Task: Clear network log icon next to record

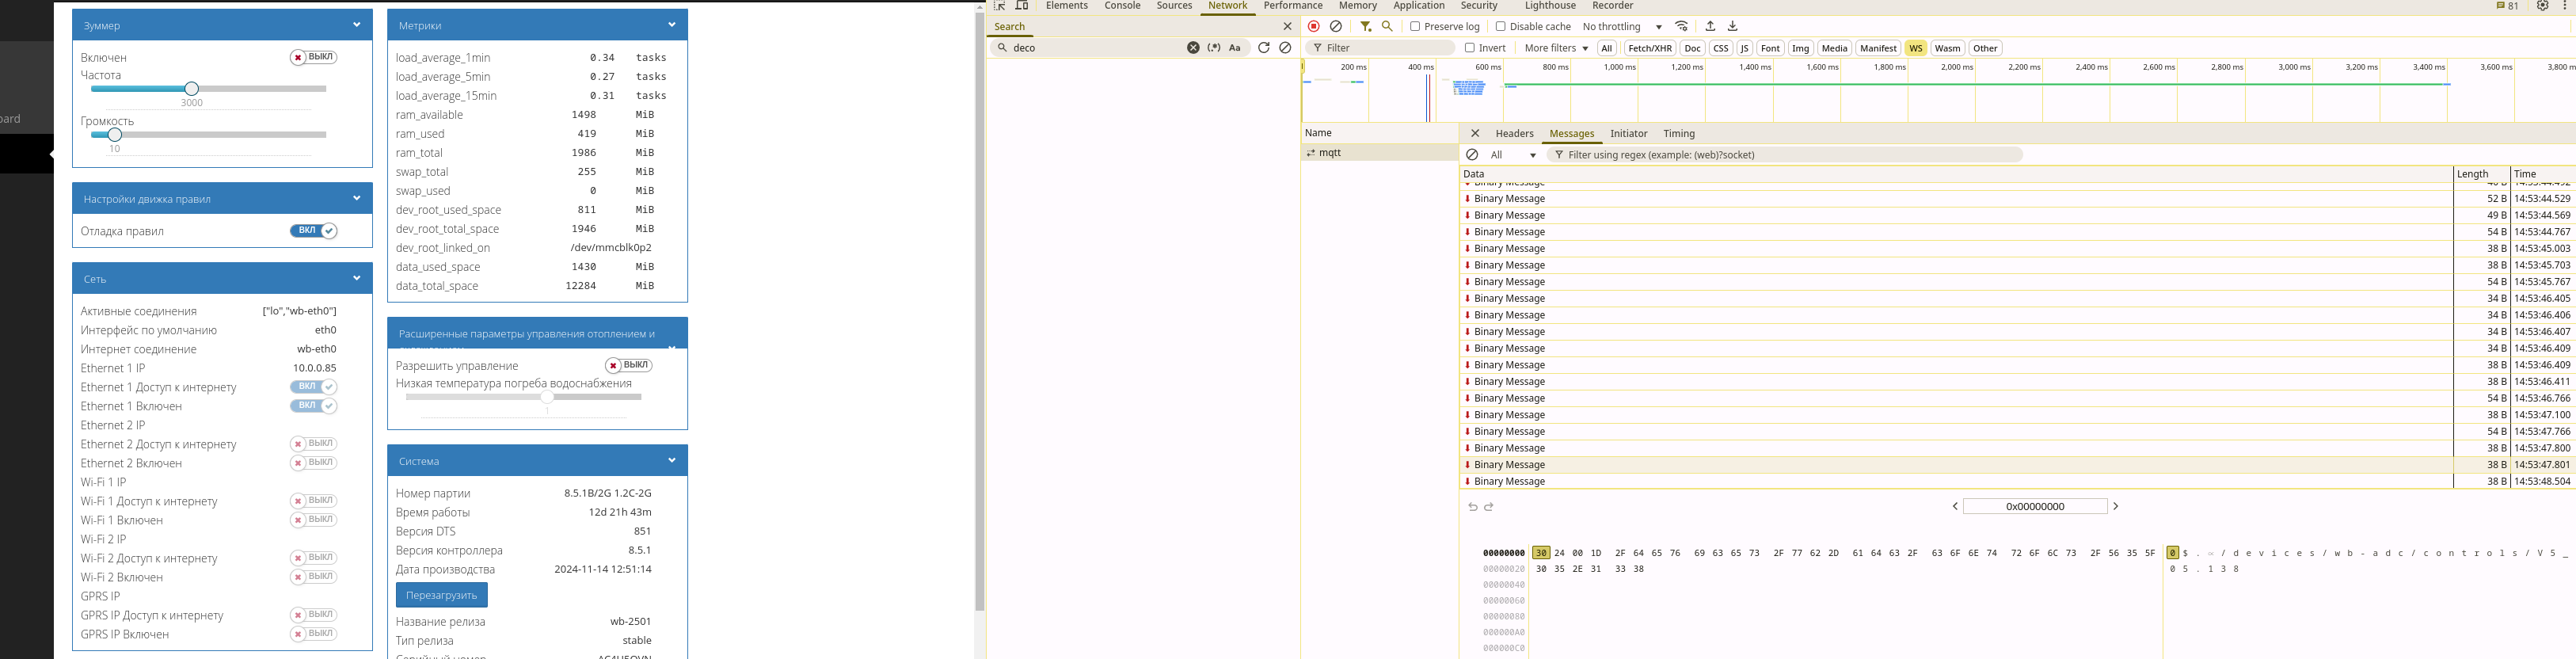Action: [x=1336, y=27]
